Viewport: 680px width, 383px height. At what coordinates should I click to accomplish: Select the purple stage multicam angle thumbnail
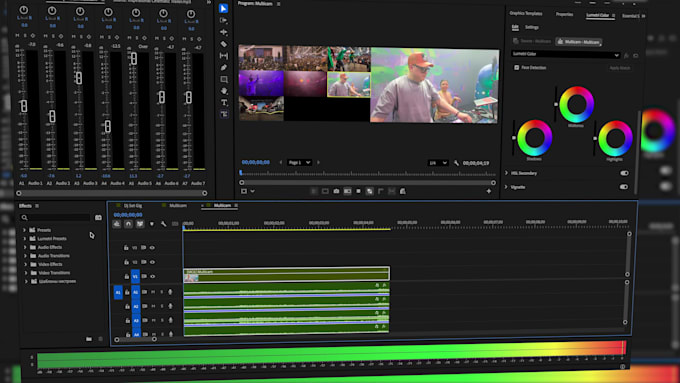pyautogui.click(x=261, y=84)
